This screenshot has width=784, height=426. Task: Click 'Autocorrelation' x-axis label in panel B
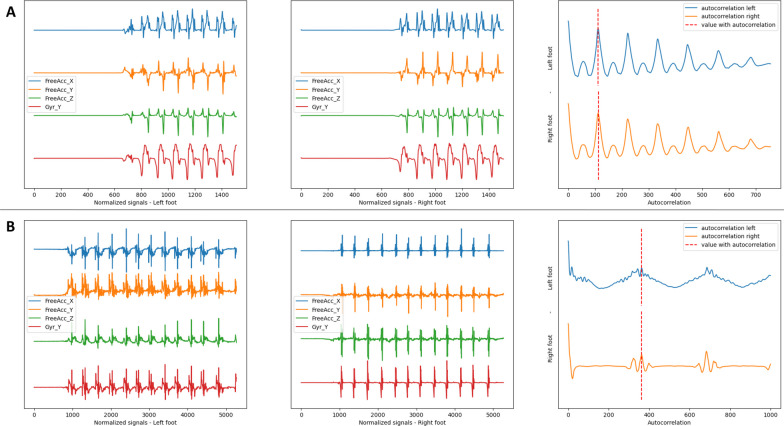669,422
